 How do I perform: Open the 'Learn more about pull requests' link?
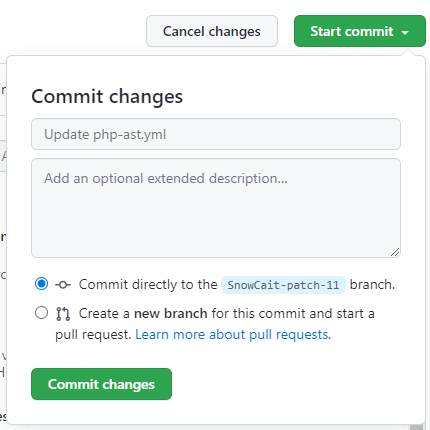[x=233, y=335]
